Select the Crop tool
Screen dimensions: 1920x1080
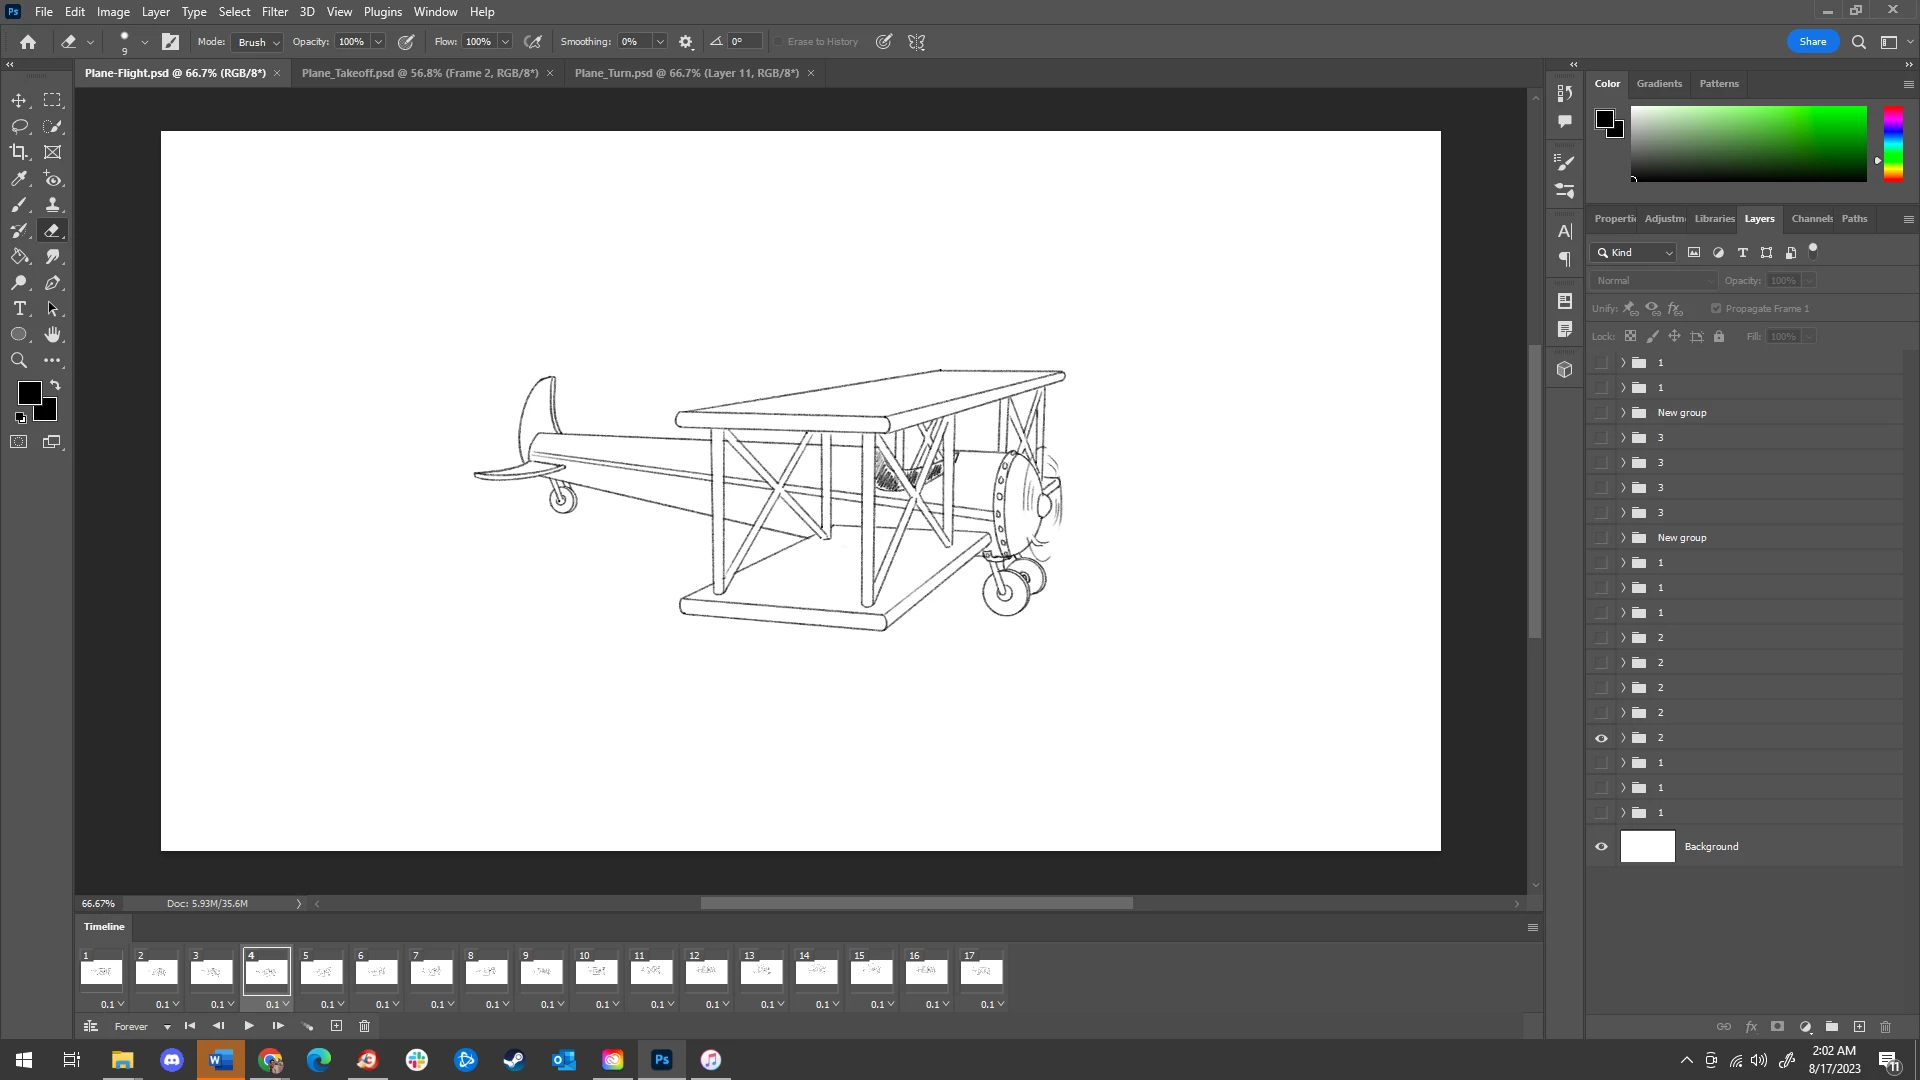coord(19,152)
